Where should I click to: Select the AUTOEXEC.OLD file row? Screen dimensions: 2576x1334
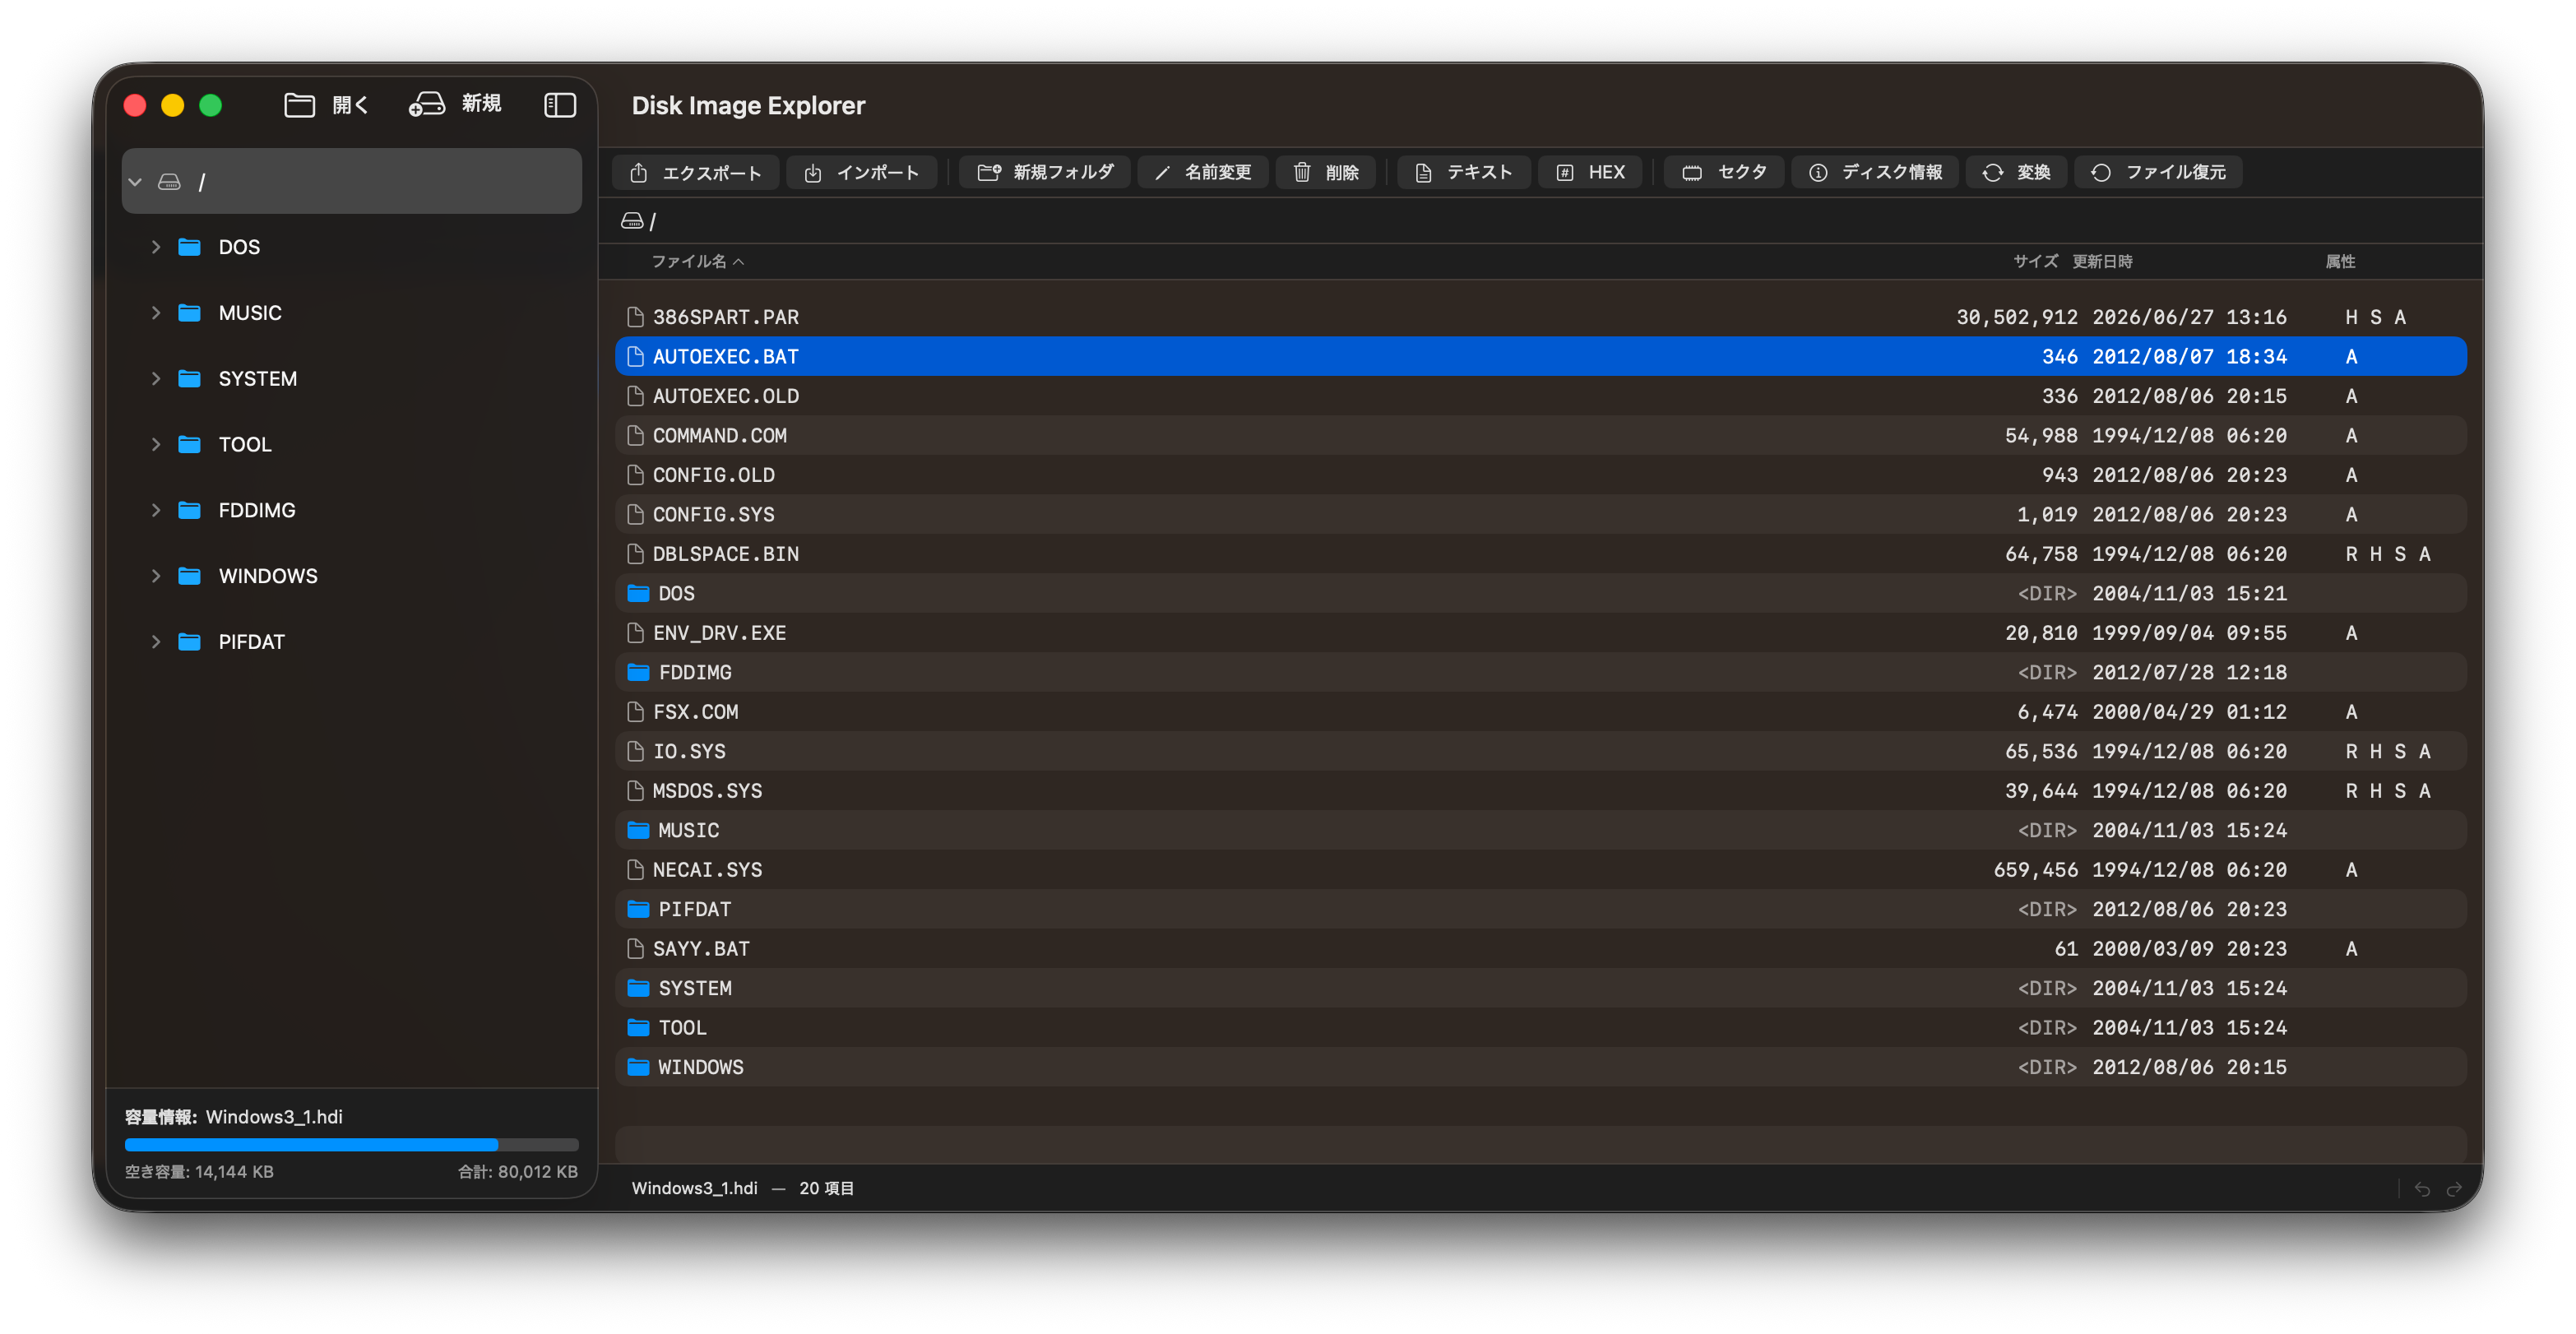coord(1540,396)
